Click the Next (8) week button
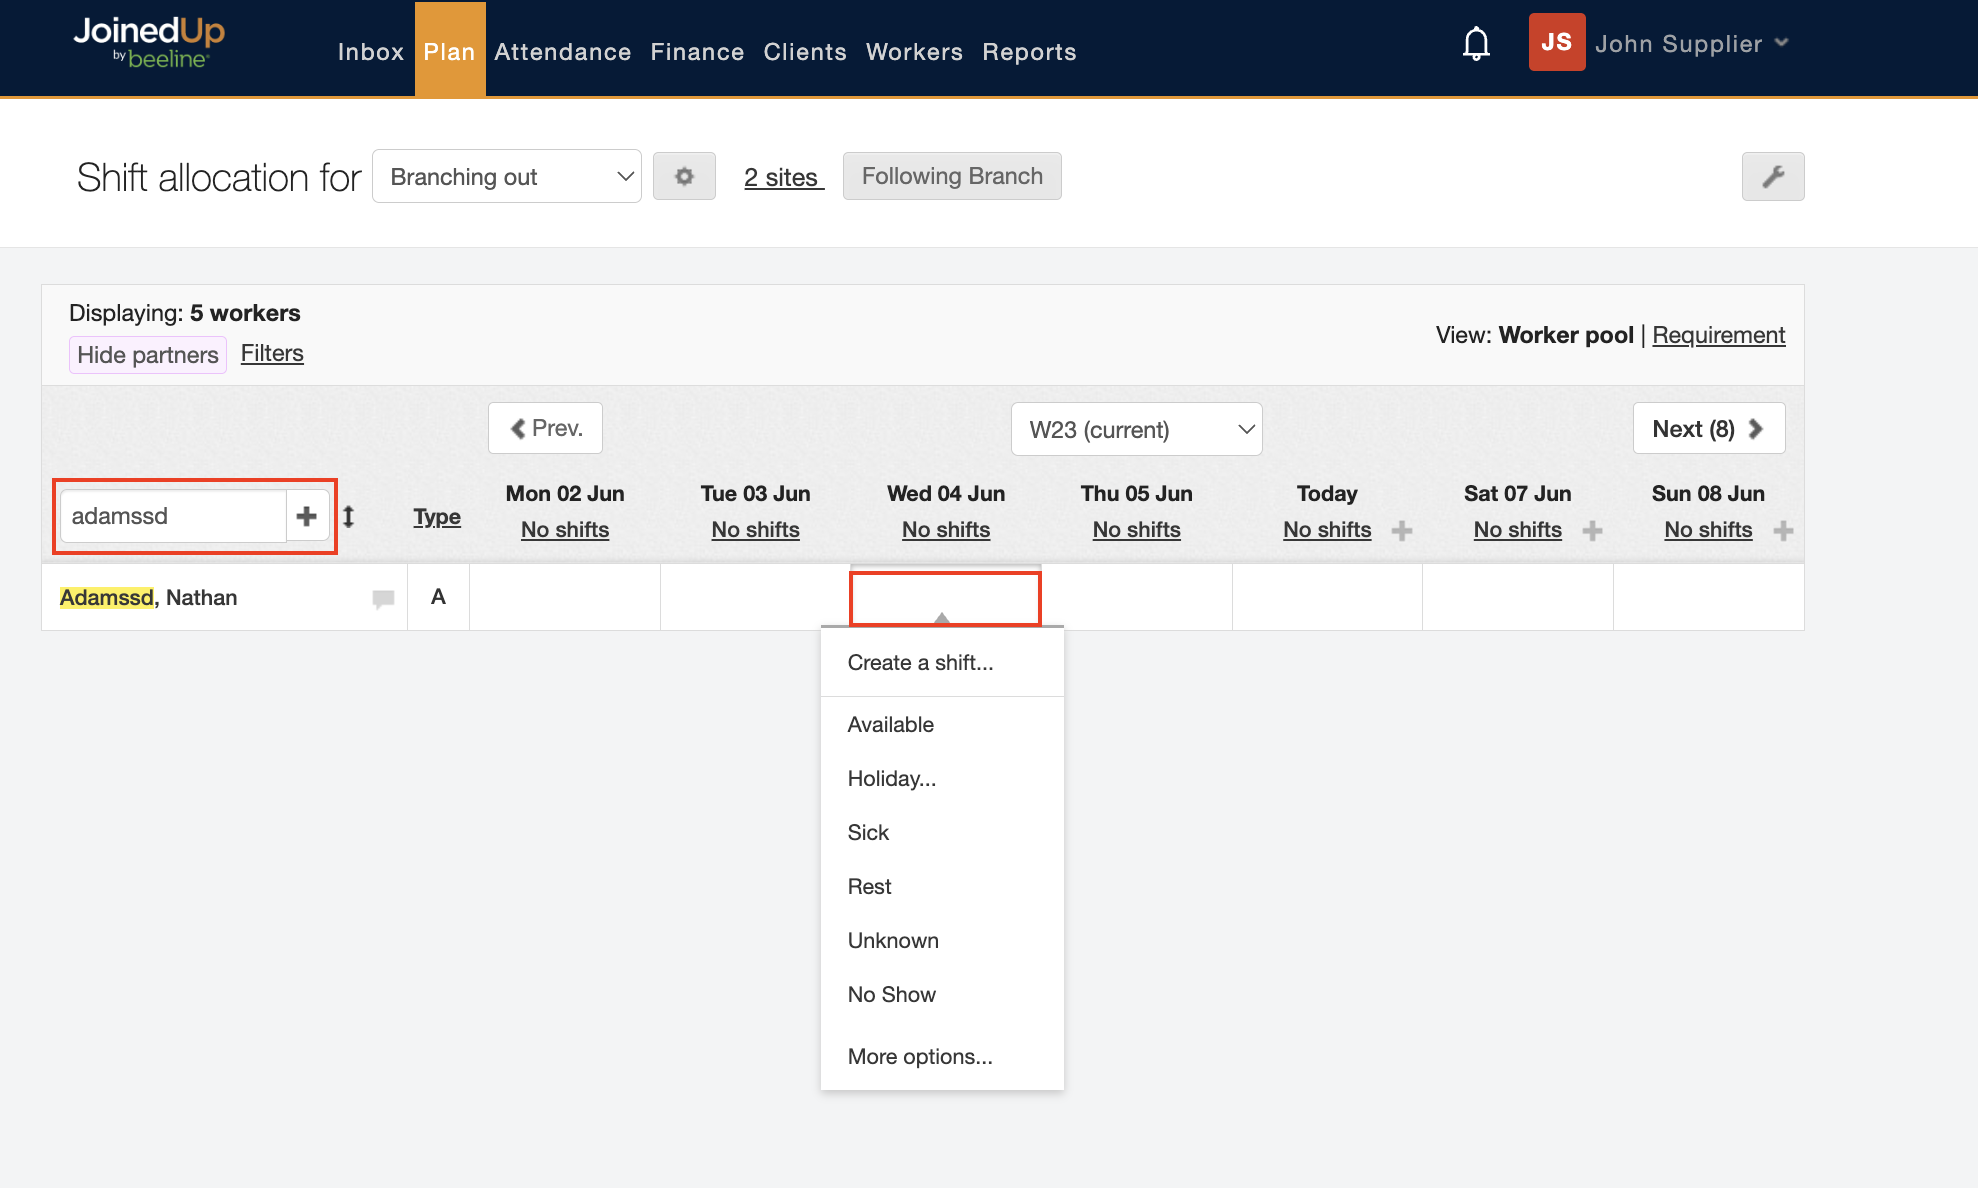 [x=1707, y=429]
